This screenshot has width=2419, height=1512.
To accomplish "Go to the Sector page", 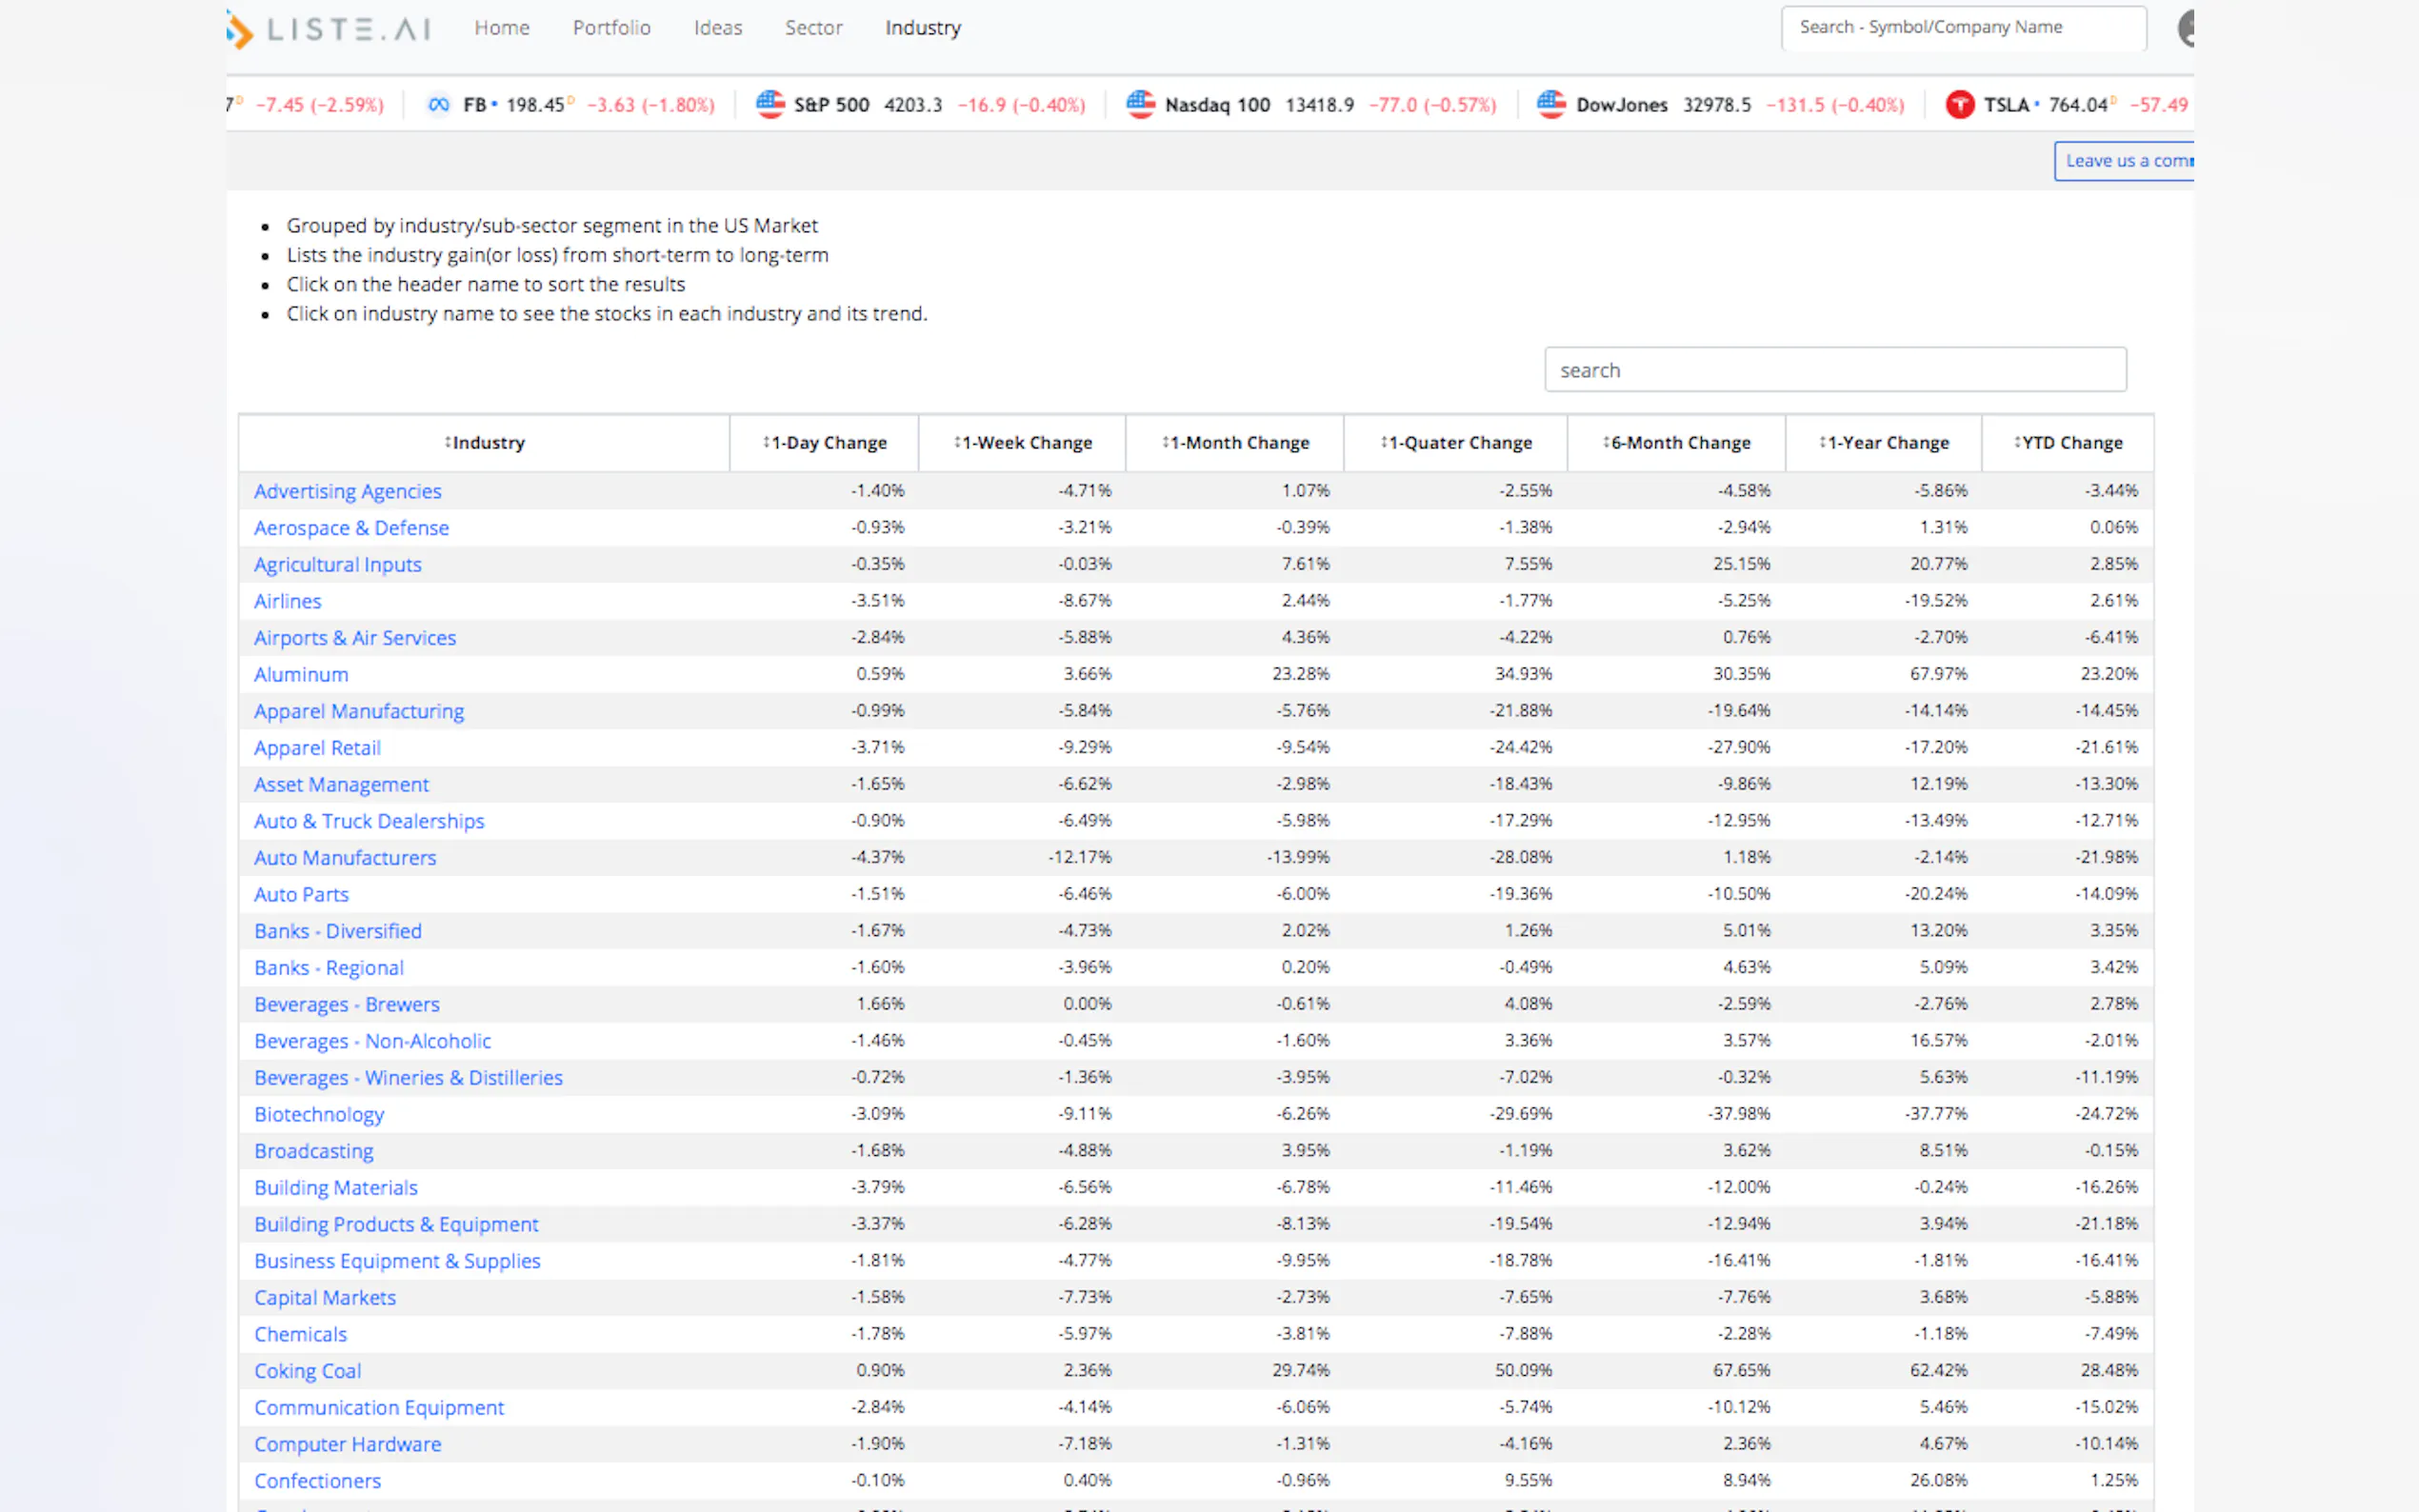I will [813, 28].
